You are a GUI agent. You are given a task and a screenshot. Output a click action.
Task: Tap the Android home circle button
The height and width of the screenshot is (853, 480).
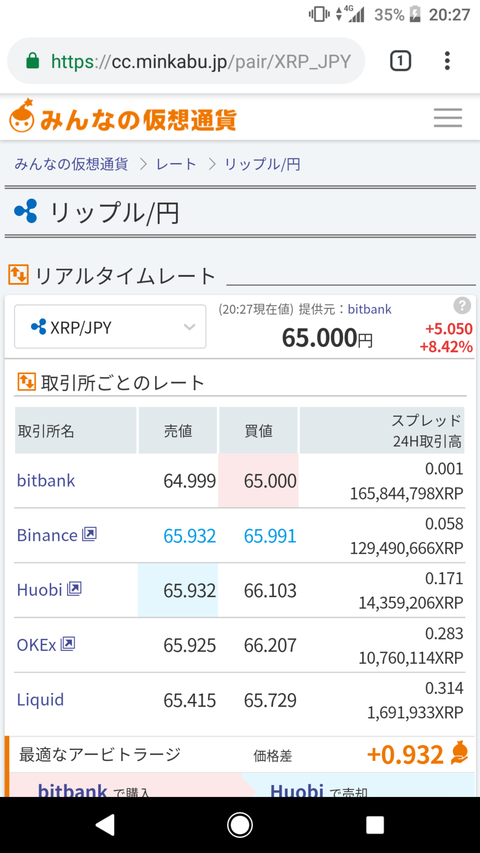click(239, 825)
